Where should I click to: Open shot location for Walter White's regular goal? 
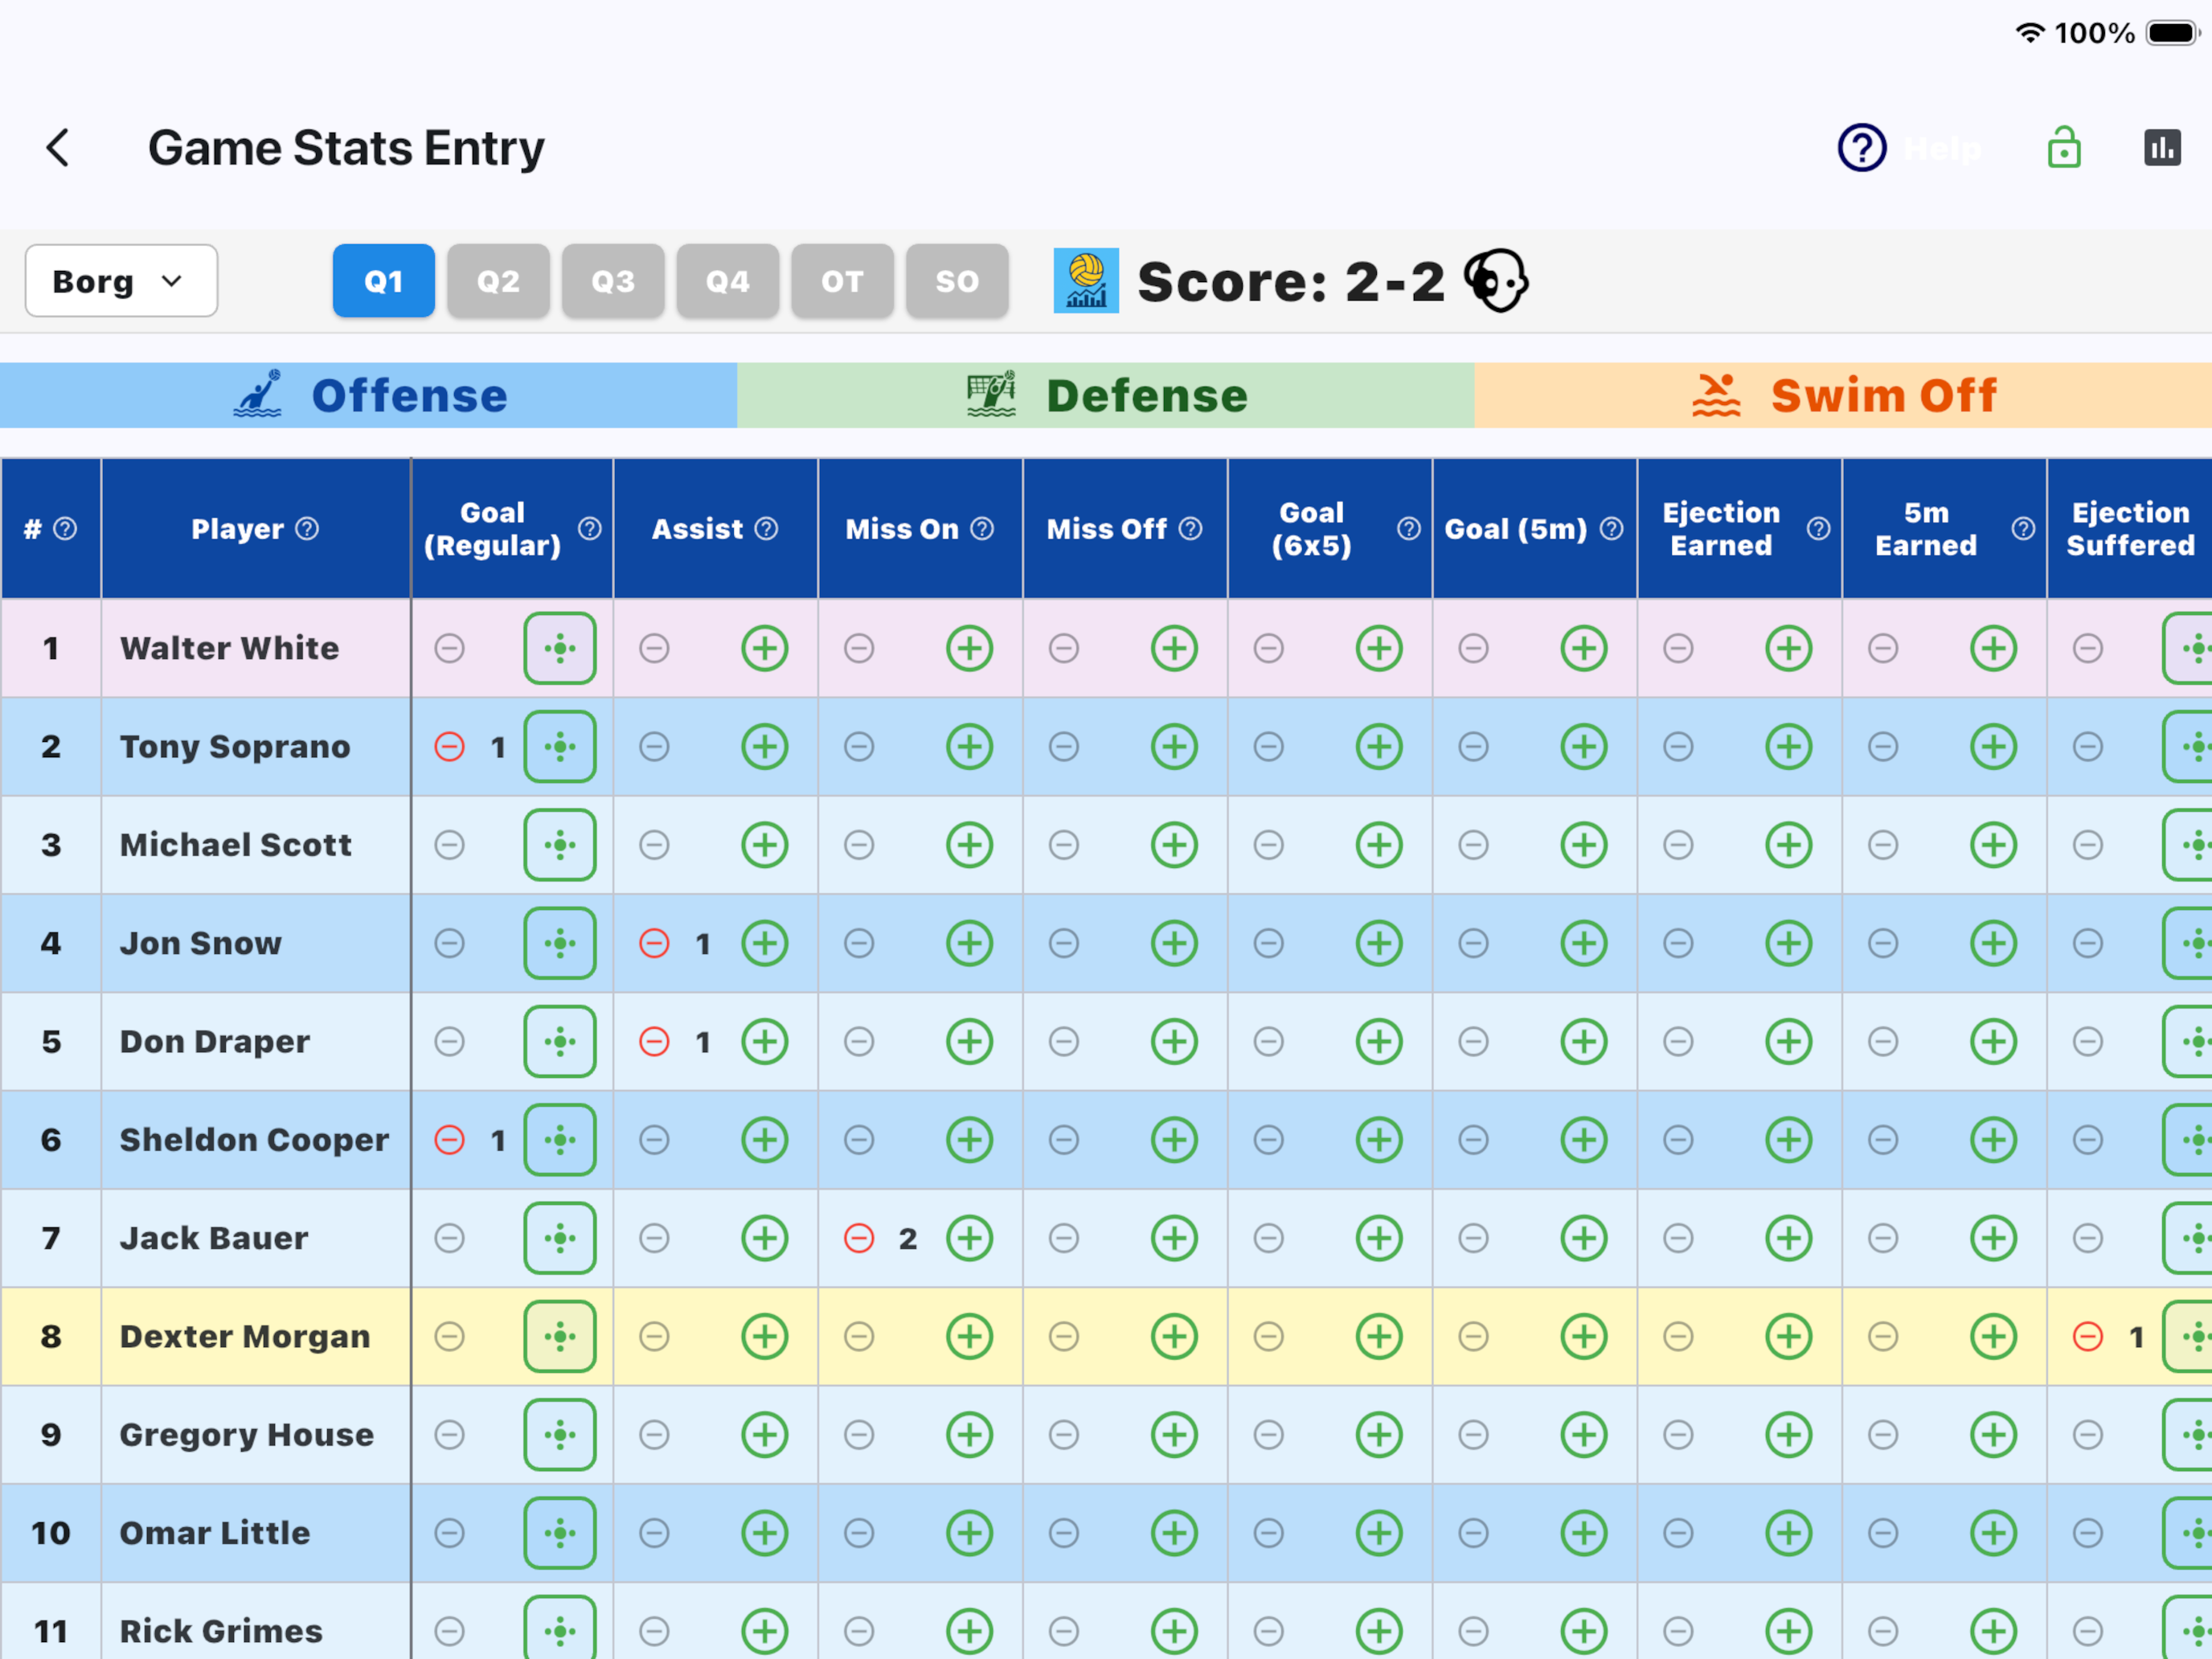560,648
